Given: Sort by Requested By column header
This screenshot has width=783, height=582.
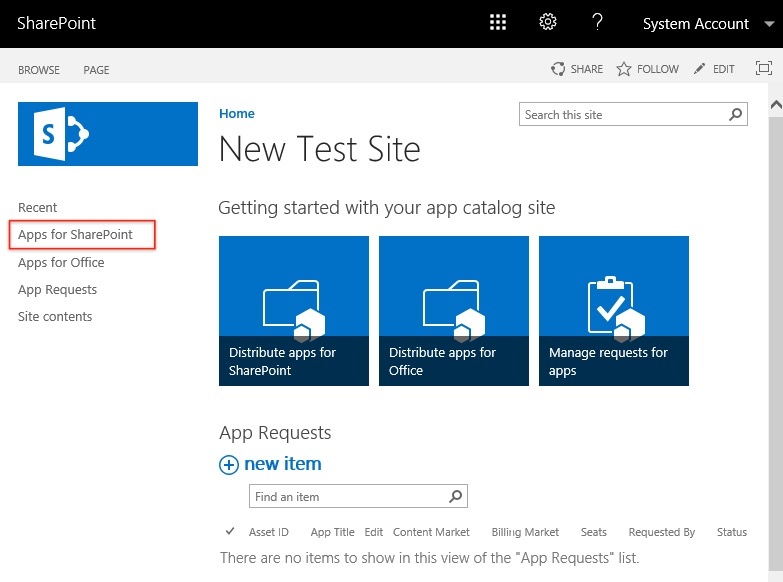Looking at the screenshot, I should 662,532.
